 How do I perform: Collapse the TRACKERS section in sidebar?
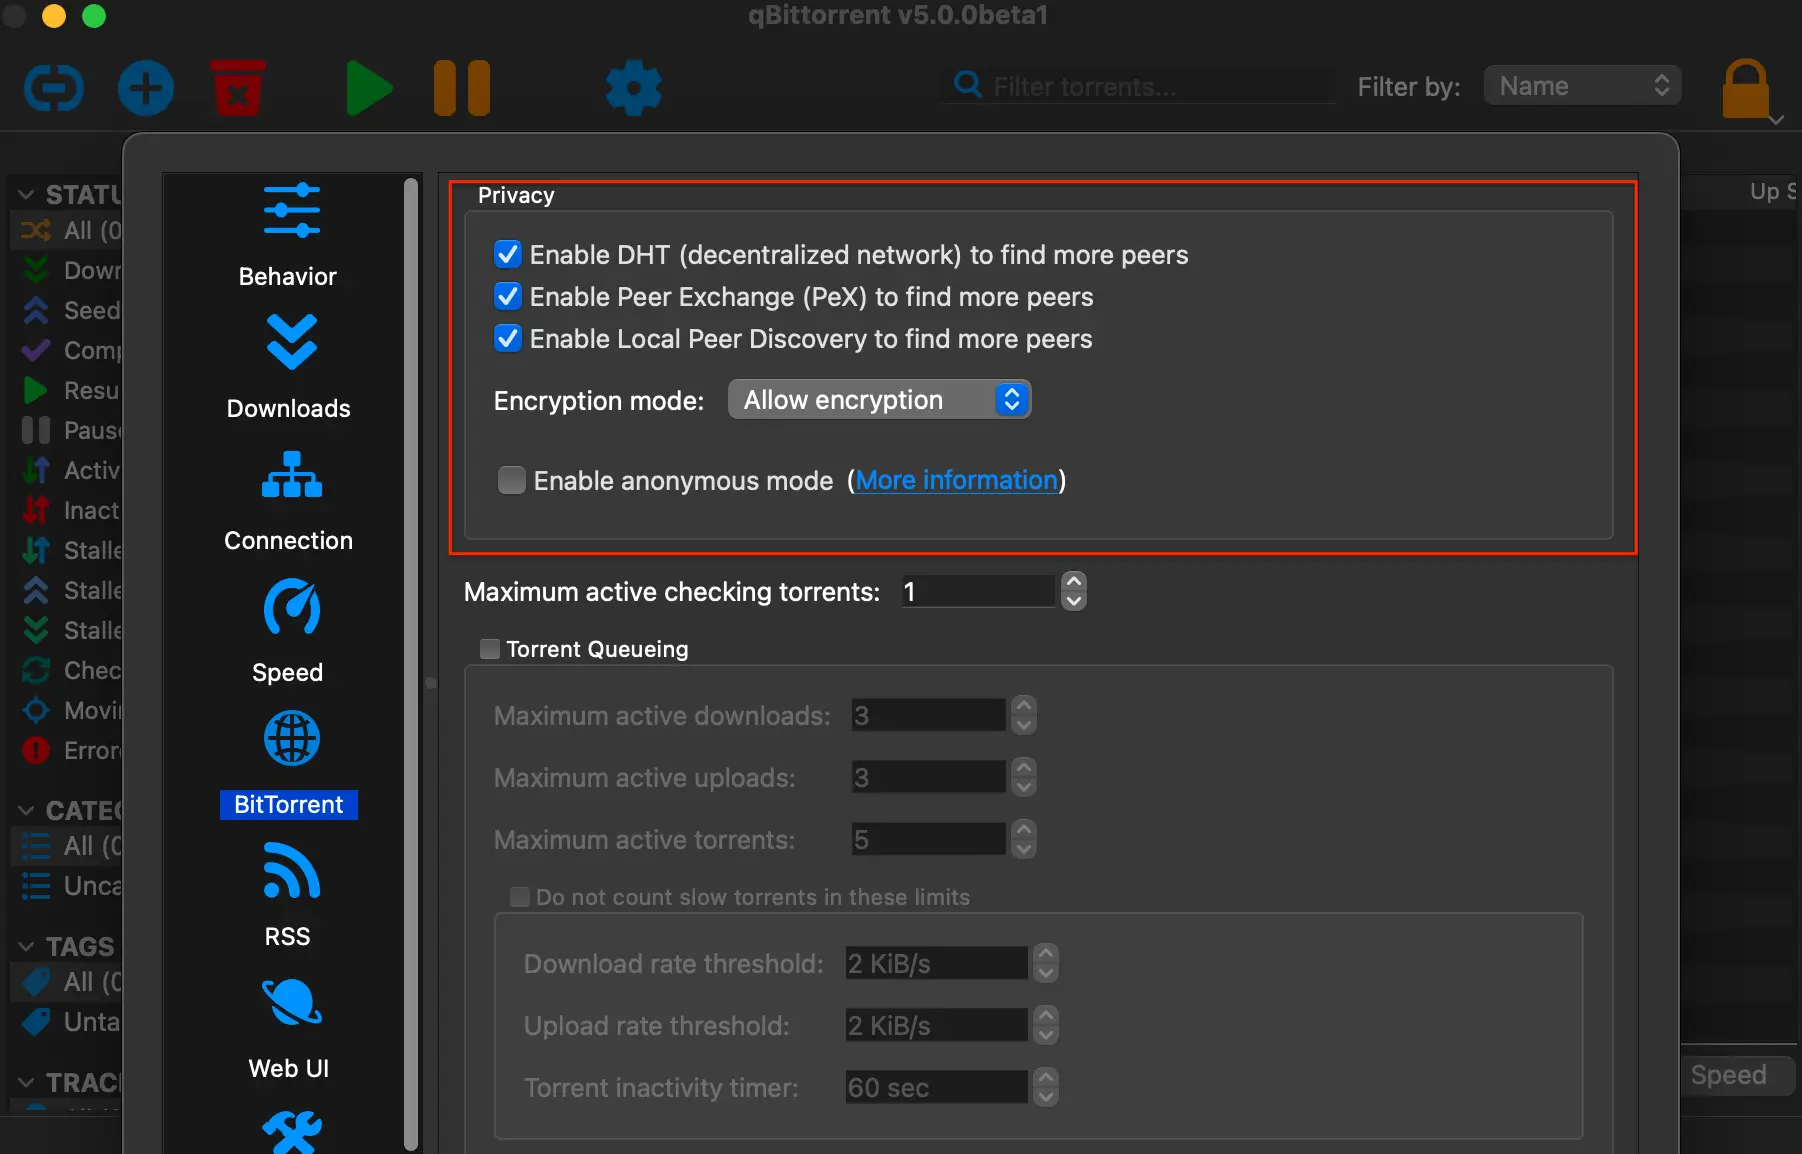[x=27, y=1082]
